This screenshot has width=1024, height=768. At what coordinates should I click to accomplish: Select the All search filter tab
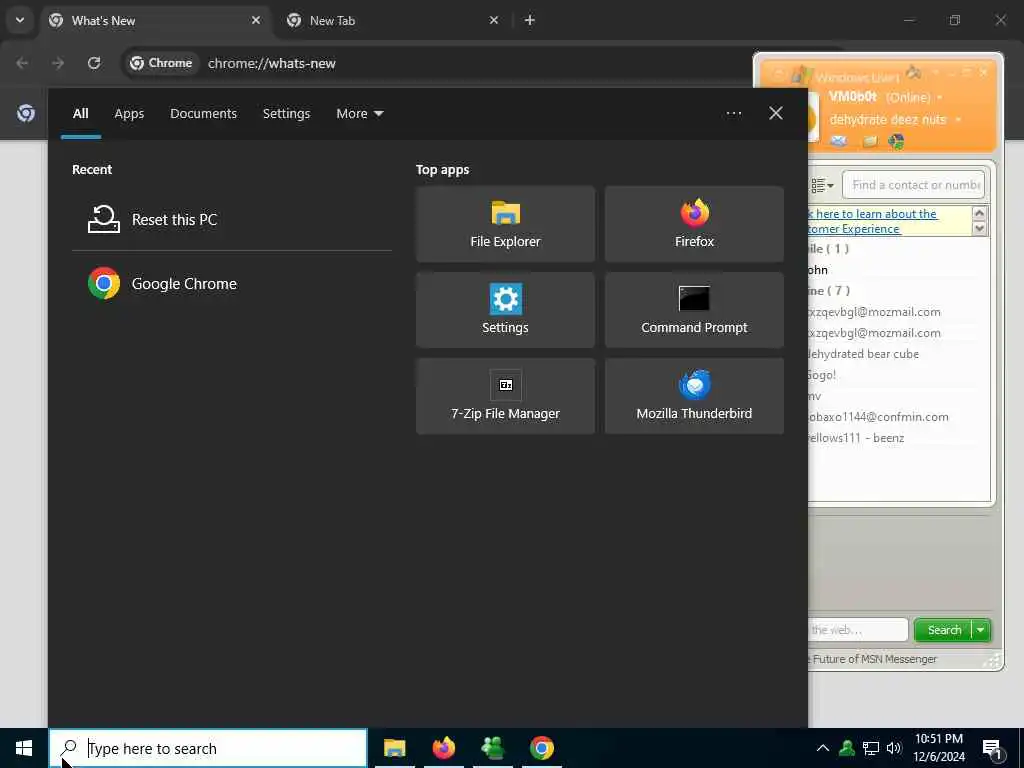80,114
